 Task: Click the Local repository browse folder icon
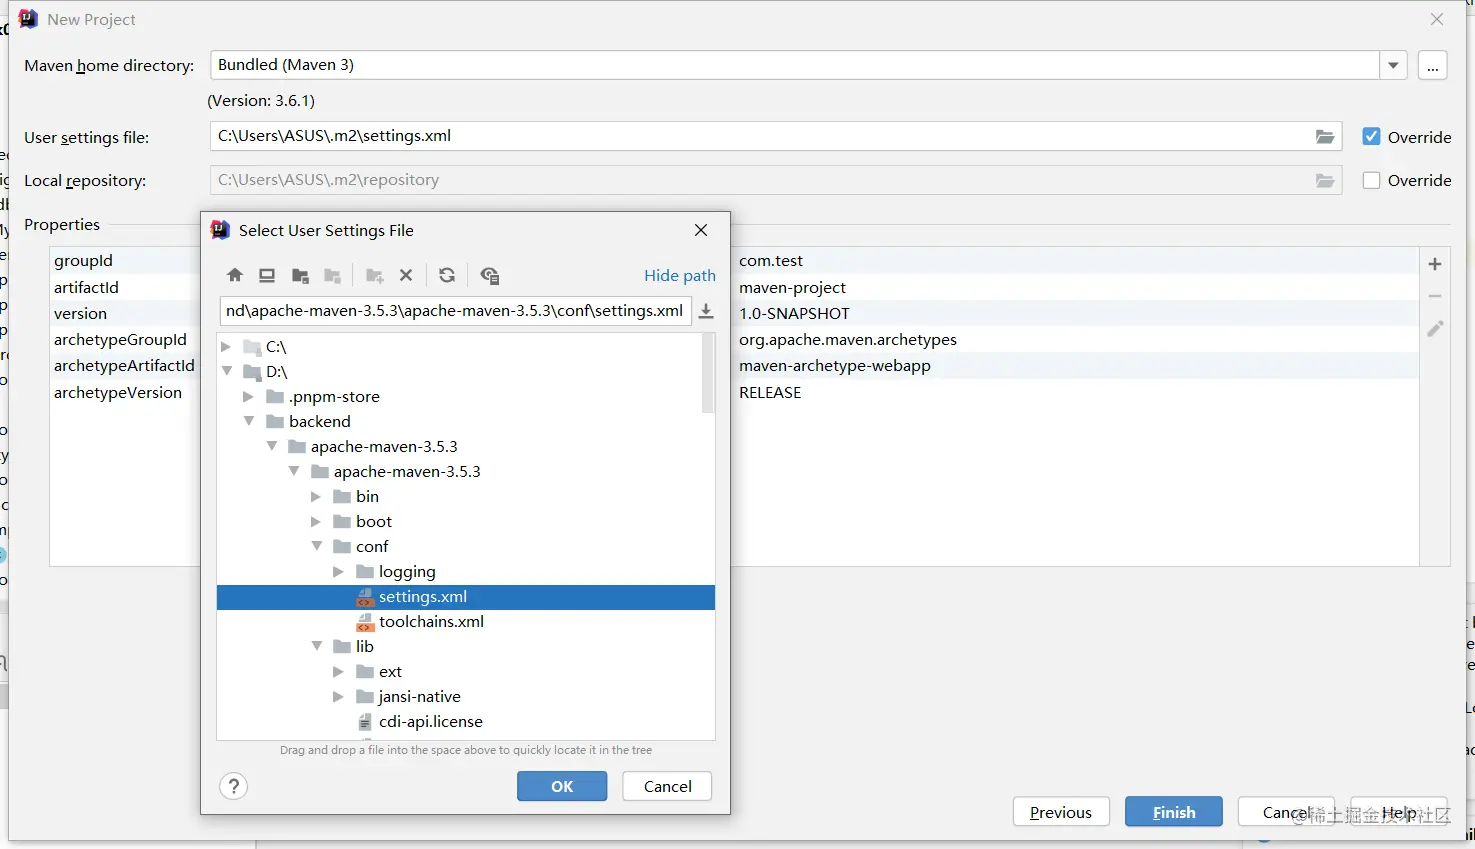1325,181
